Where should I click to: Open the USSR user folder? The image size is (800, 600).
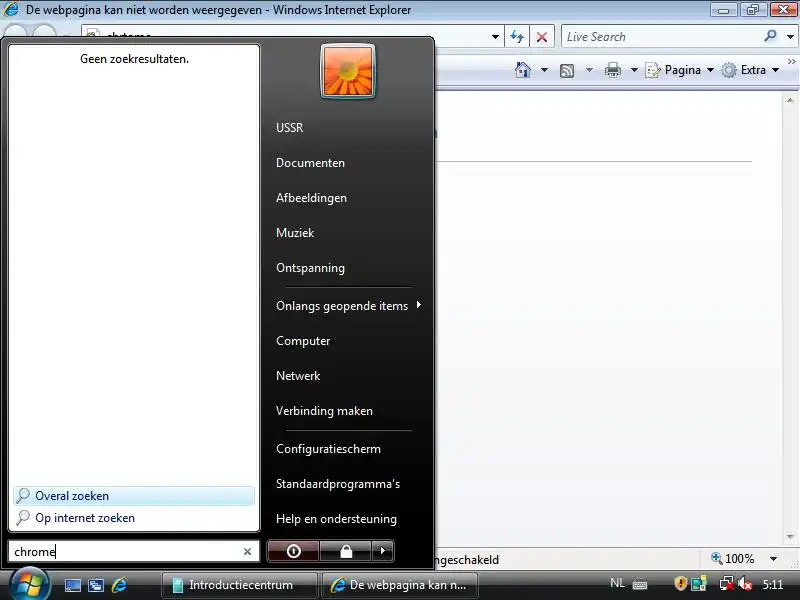(289, 128)
